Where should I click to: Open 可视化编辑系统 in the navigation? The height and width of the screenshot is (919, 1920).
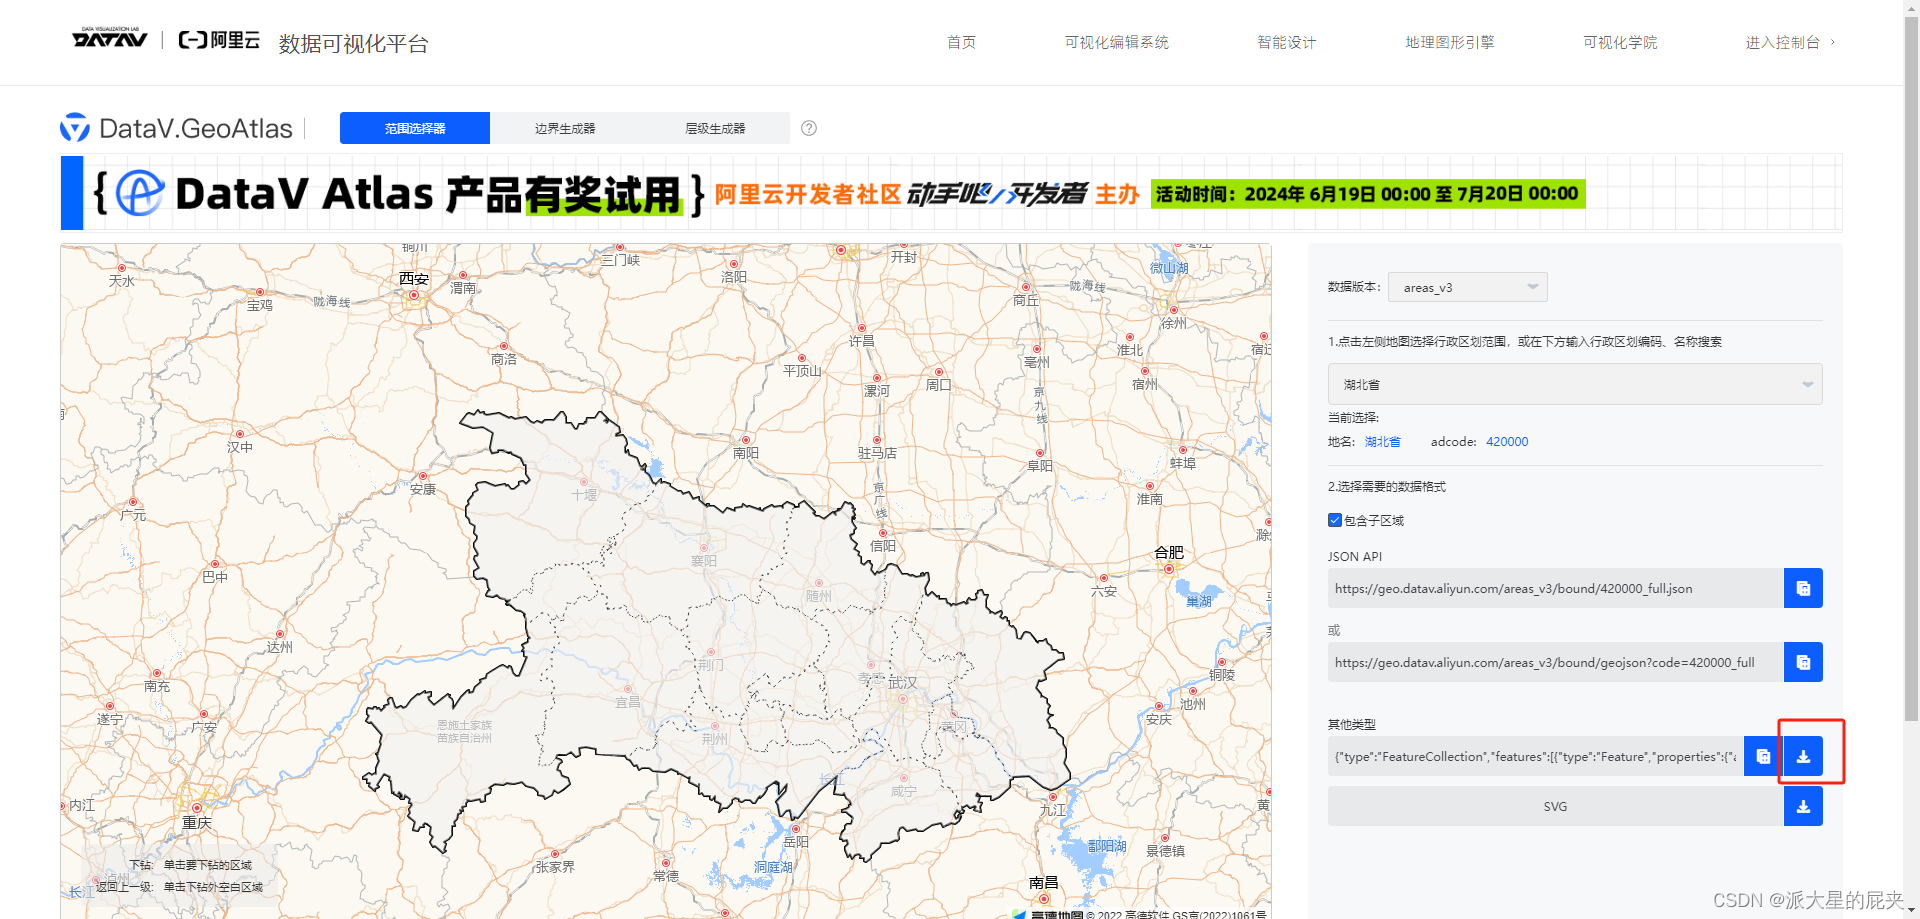tap(1117, 42)
